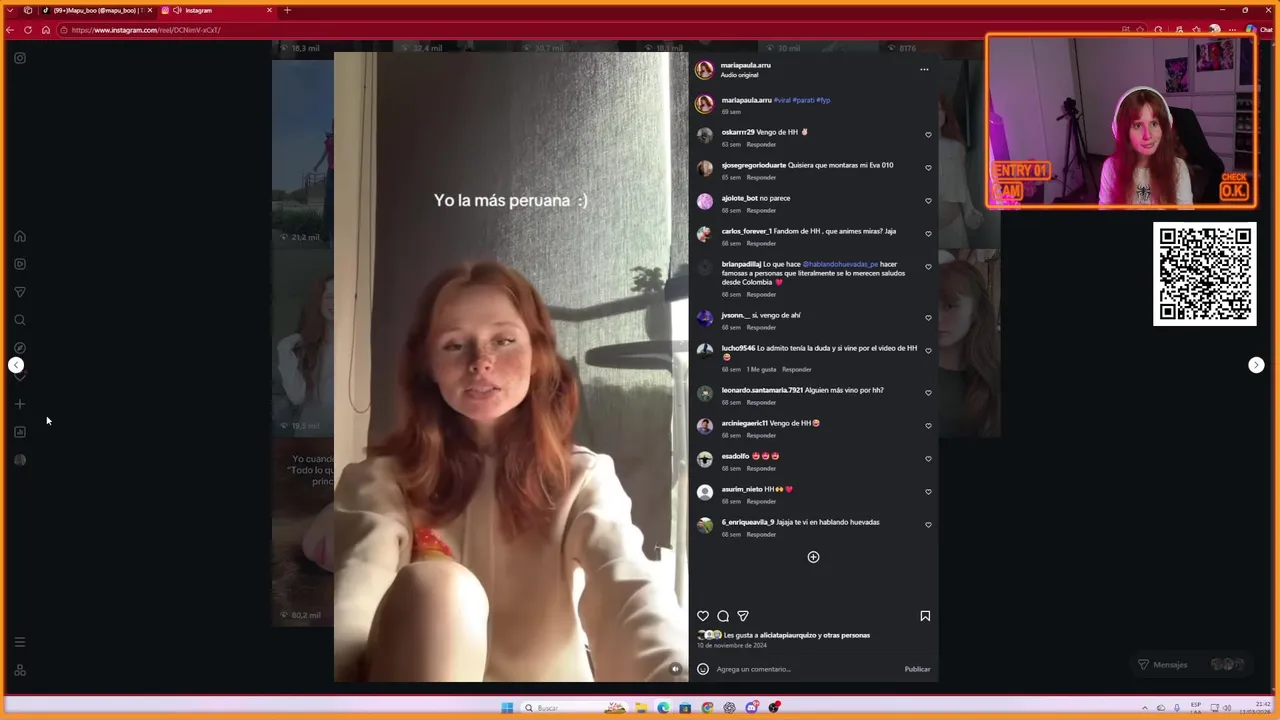The image size is (1280, 720).
Task: Open the Windows Start menu
Action: tap(507, 708)
